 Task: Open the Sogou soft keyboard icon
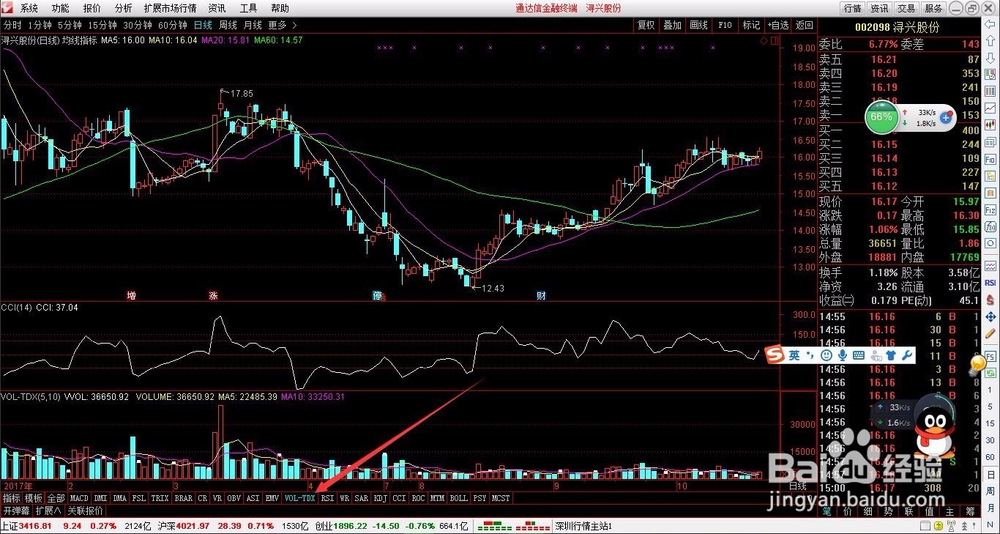coord(858,355)
